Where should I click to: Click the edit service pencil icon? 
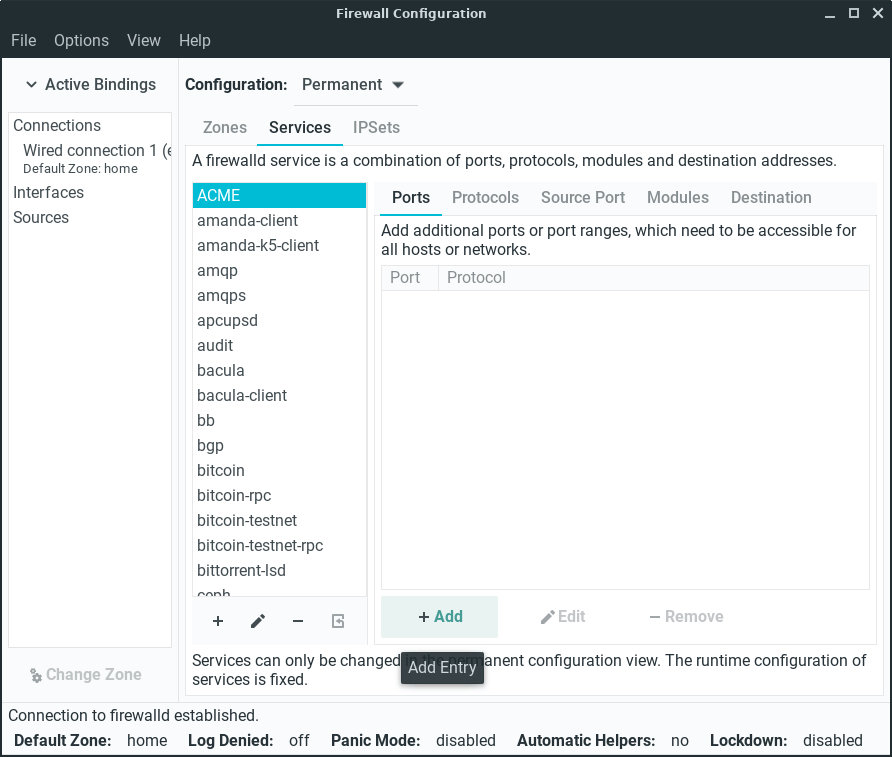258,621
